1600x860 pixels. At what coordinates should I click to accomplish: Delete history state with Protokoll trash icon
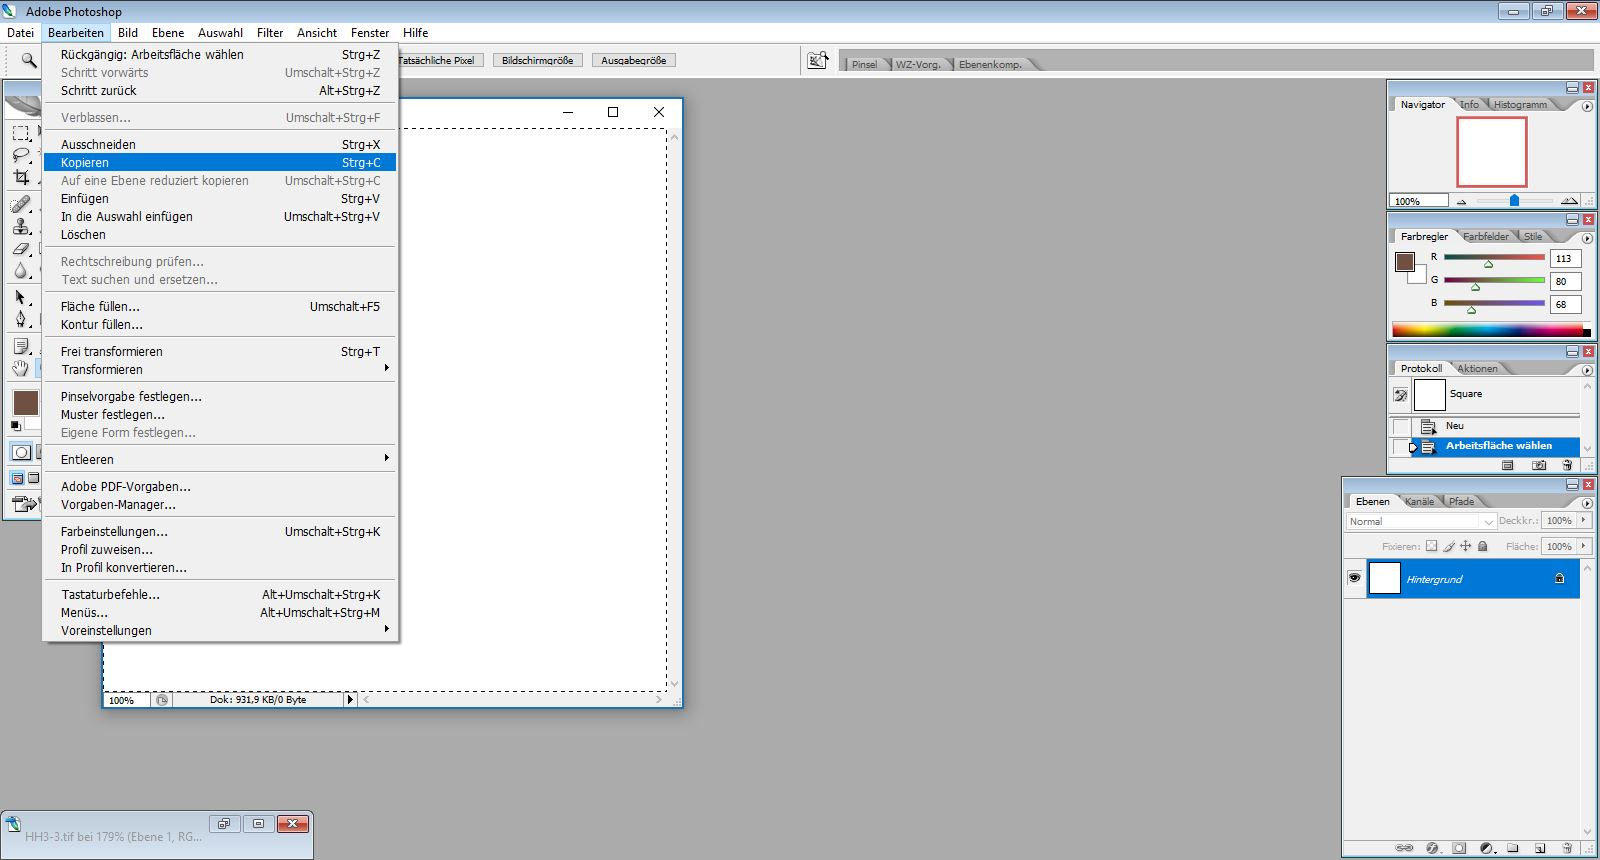pyautogui.click(x=1567, y=465)
